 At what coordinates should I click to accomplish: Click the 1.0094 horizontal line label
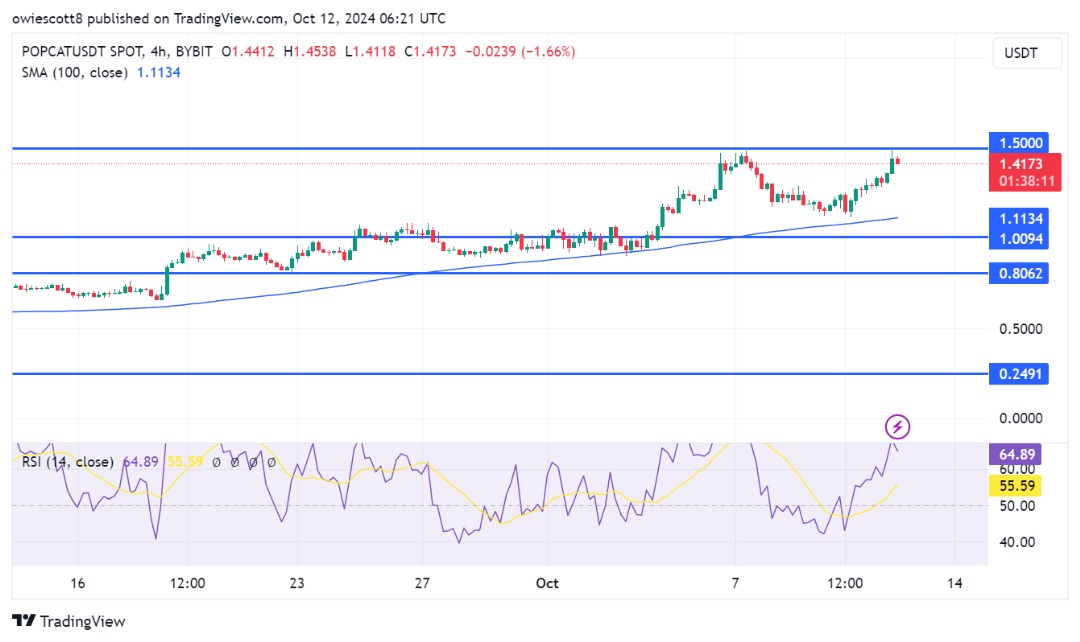1017,239
